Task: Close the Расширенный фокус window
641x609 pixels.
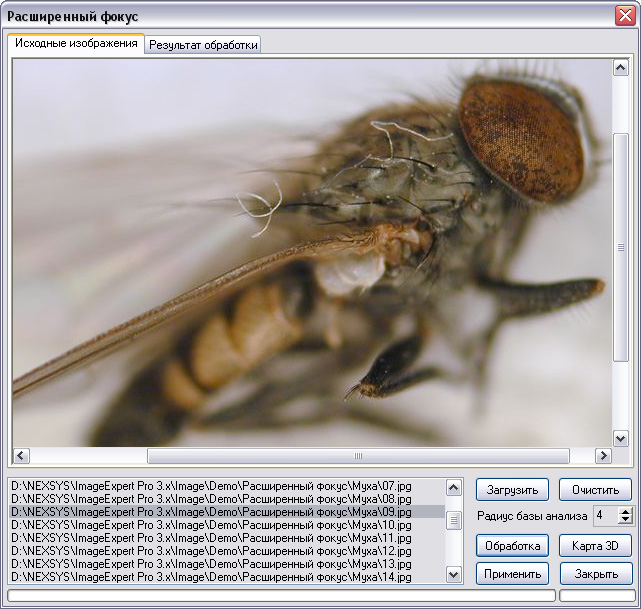Action: [x=624, y=17]
